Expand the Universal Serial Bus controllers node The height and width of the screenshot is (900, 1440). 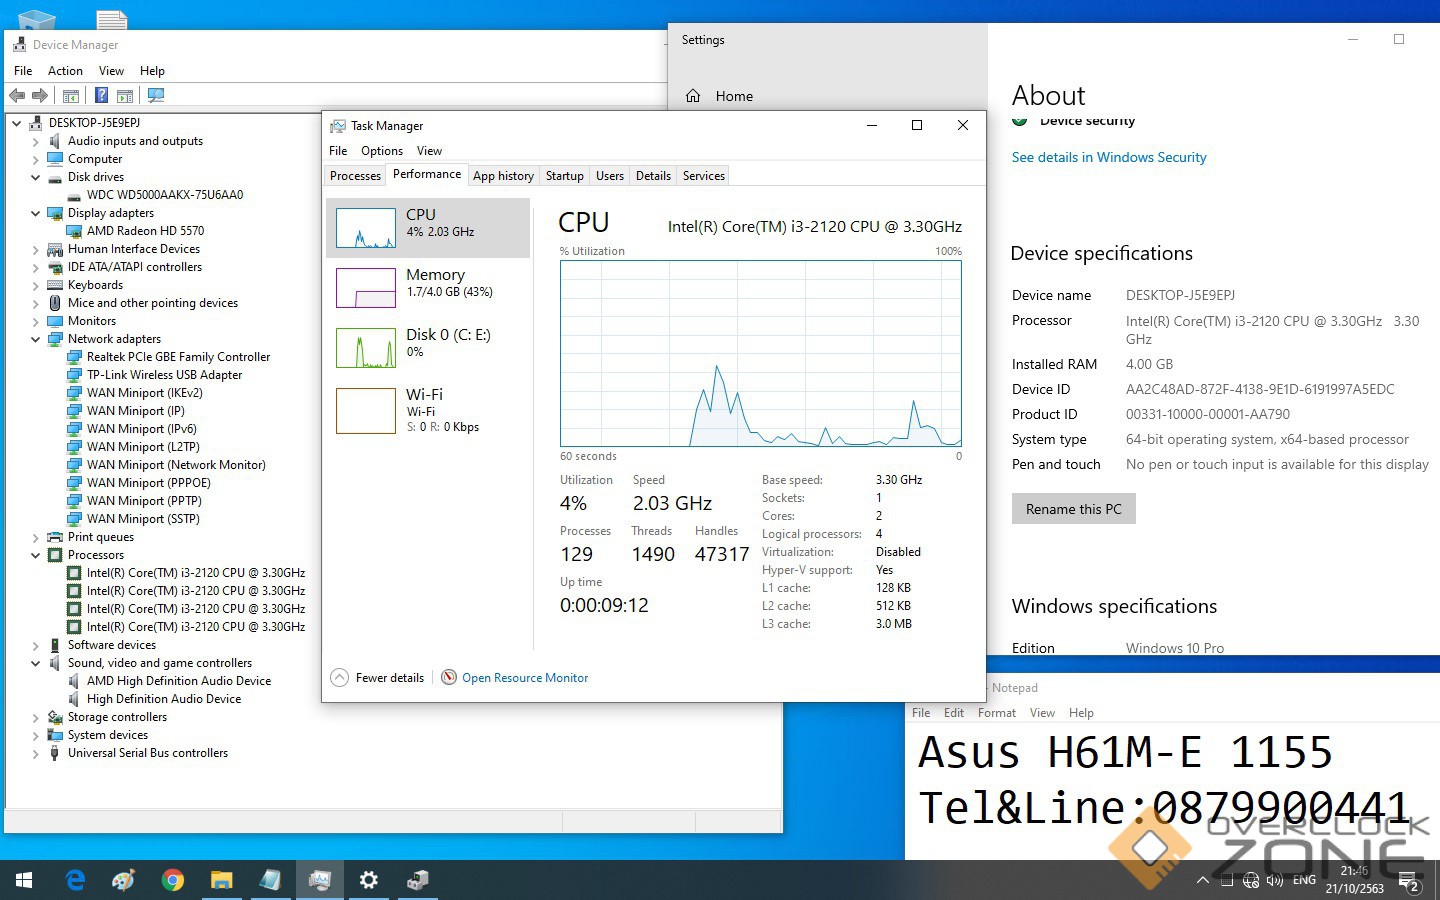[36, 754]
